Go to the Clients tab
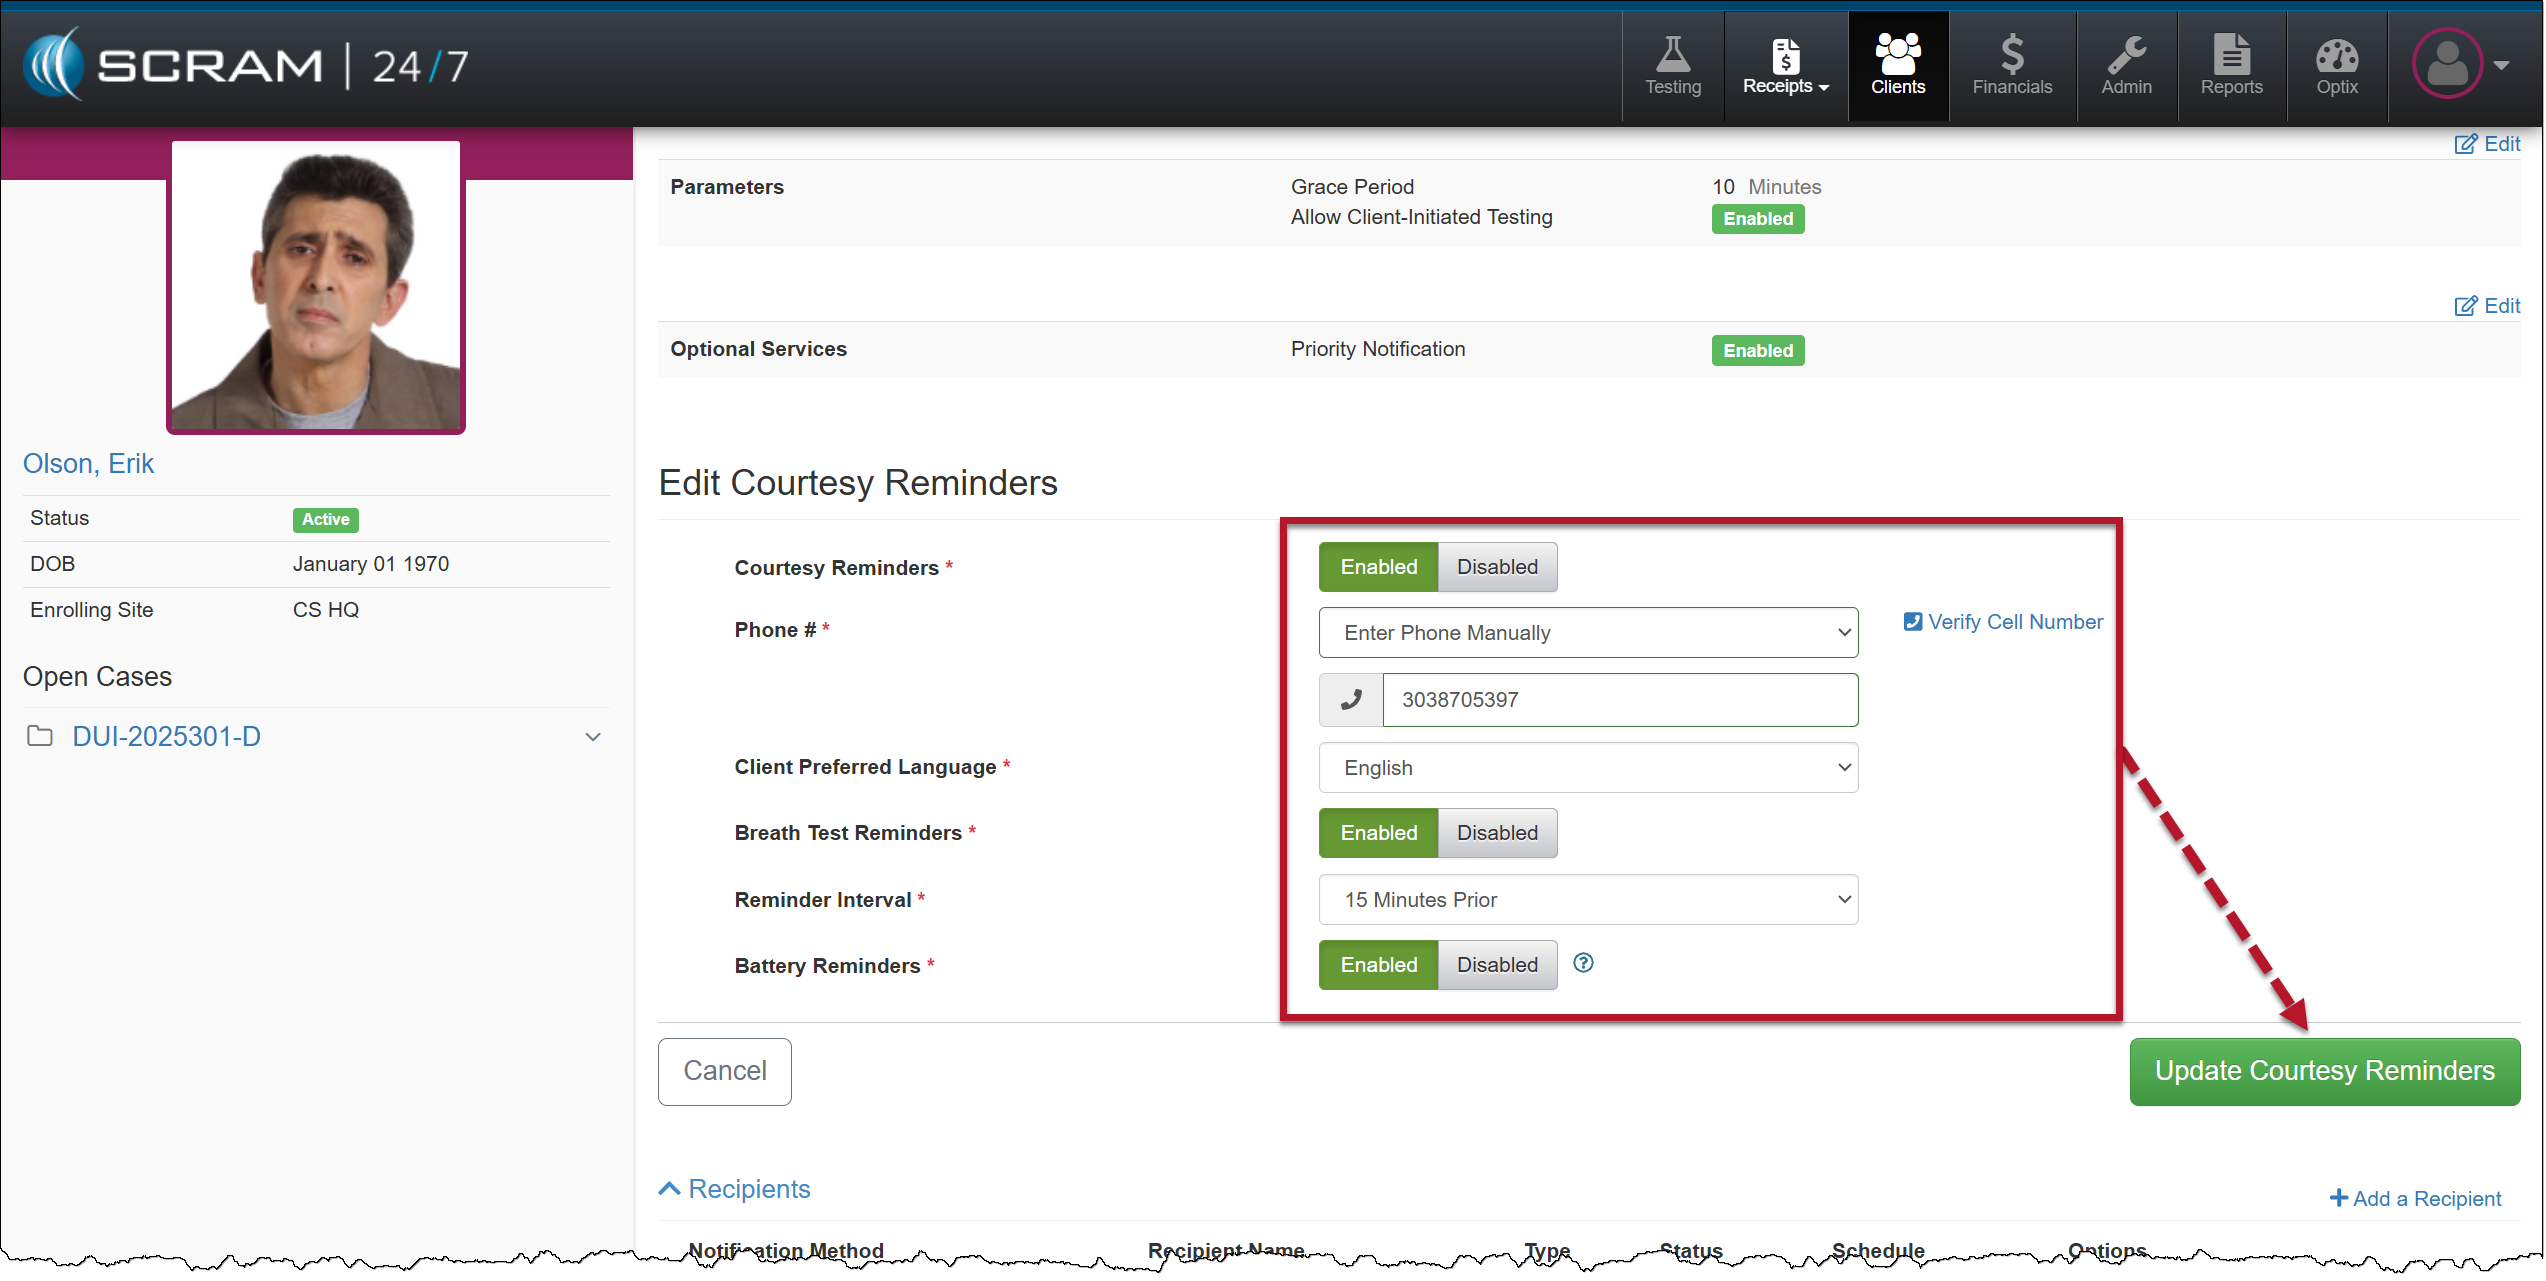 pos(1897,66)
